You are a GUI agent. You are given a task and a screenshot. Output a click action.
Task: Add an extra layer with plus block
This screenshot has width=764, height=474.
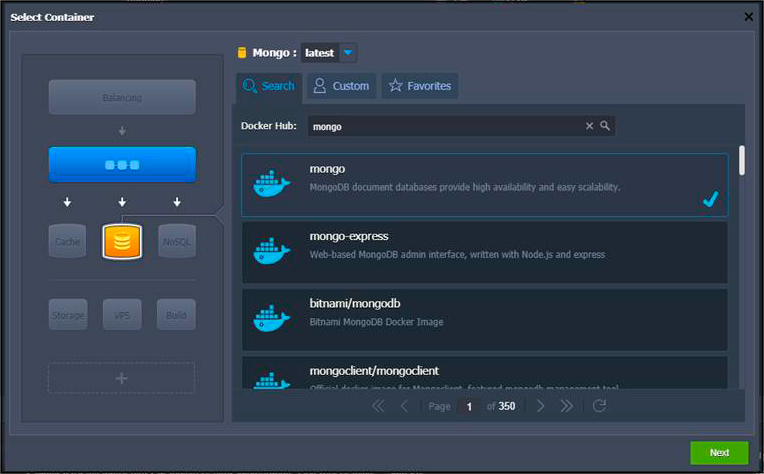122,378
